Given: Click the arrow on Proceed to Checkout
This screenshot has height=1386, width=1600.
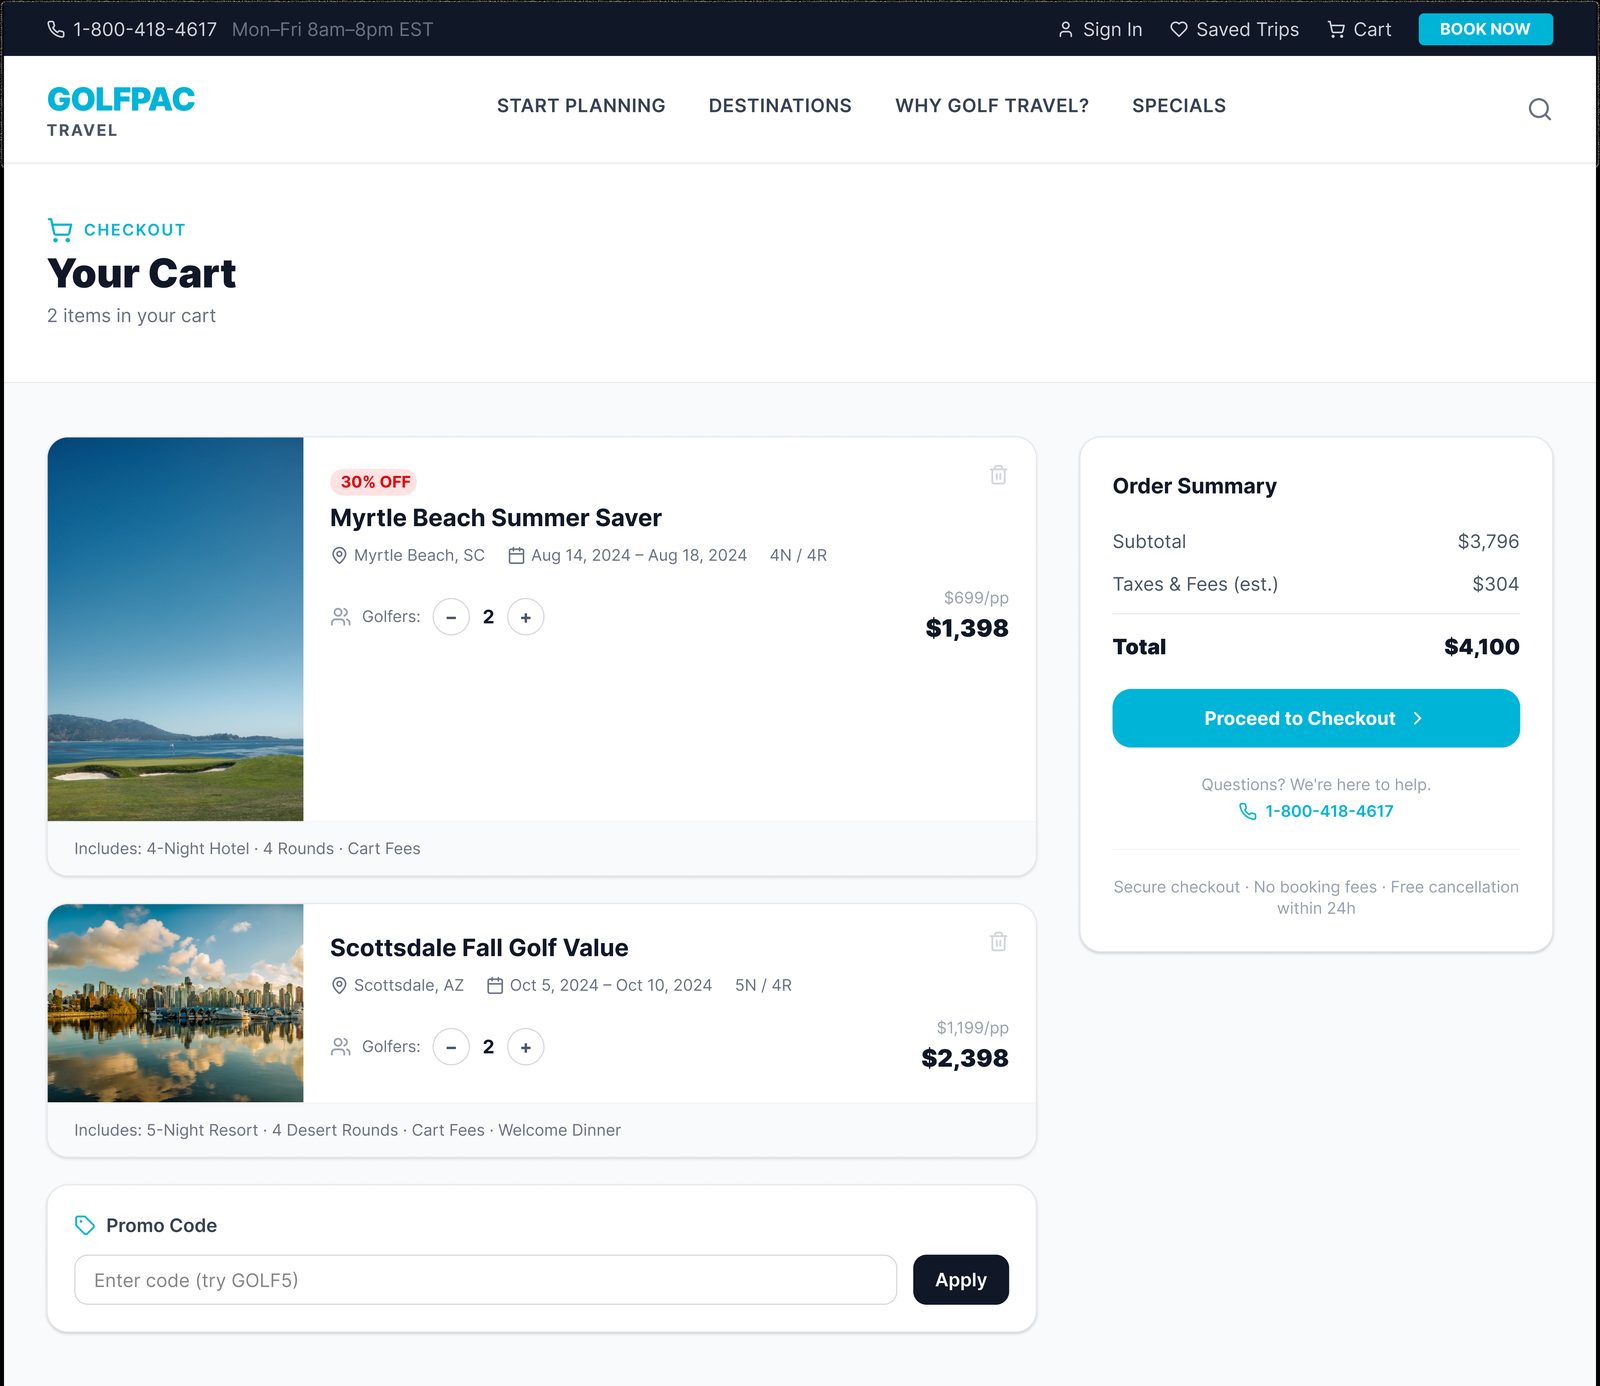Looking at the screenshot, I should point(1417,718).
